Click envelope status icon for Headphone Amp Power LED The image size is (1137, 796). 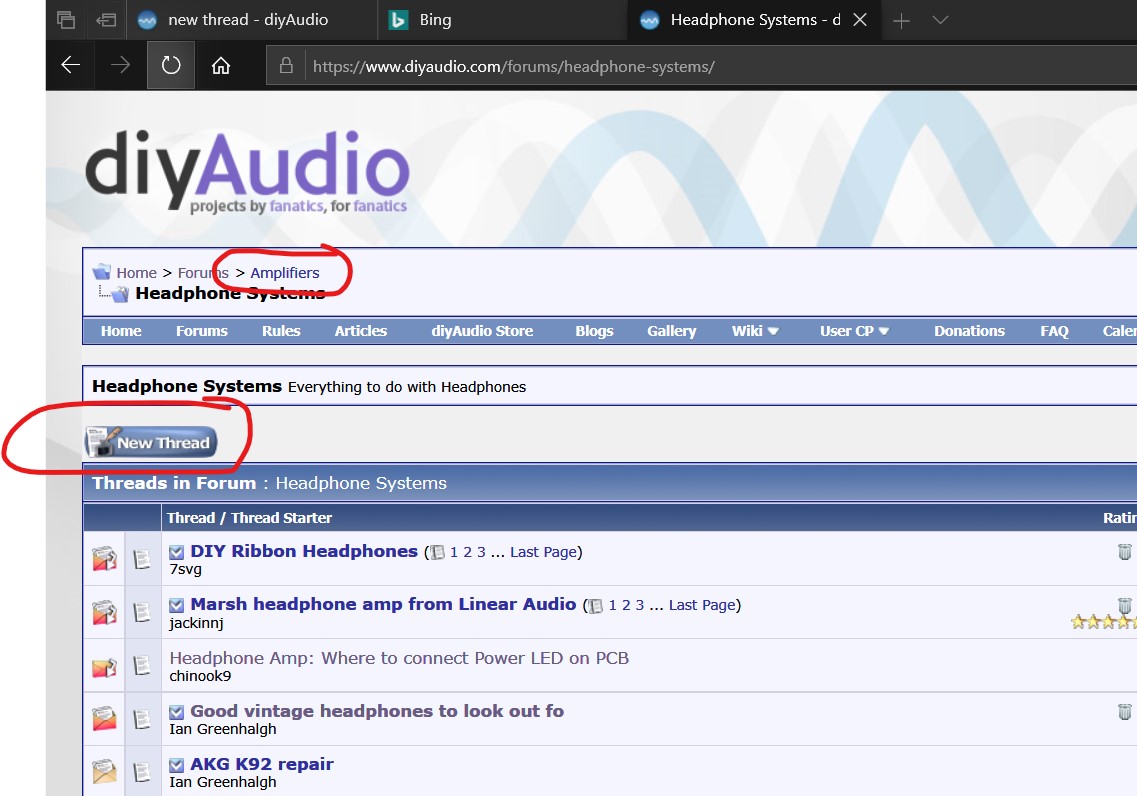point(104,666)
